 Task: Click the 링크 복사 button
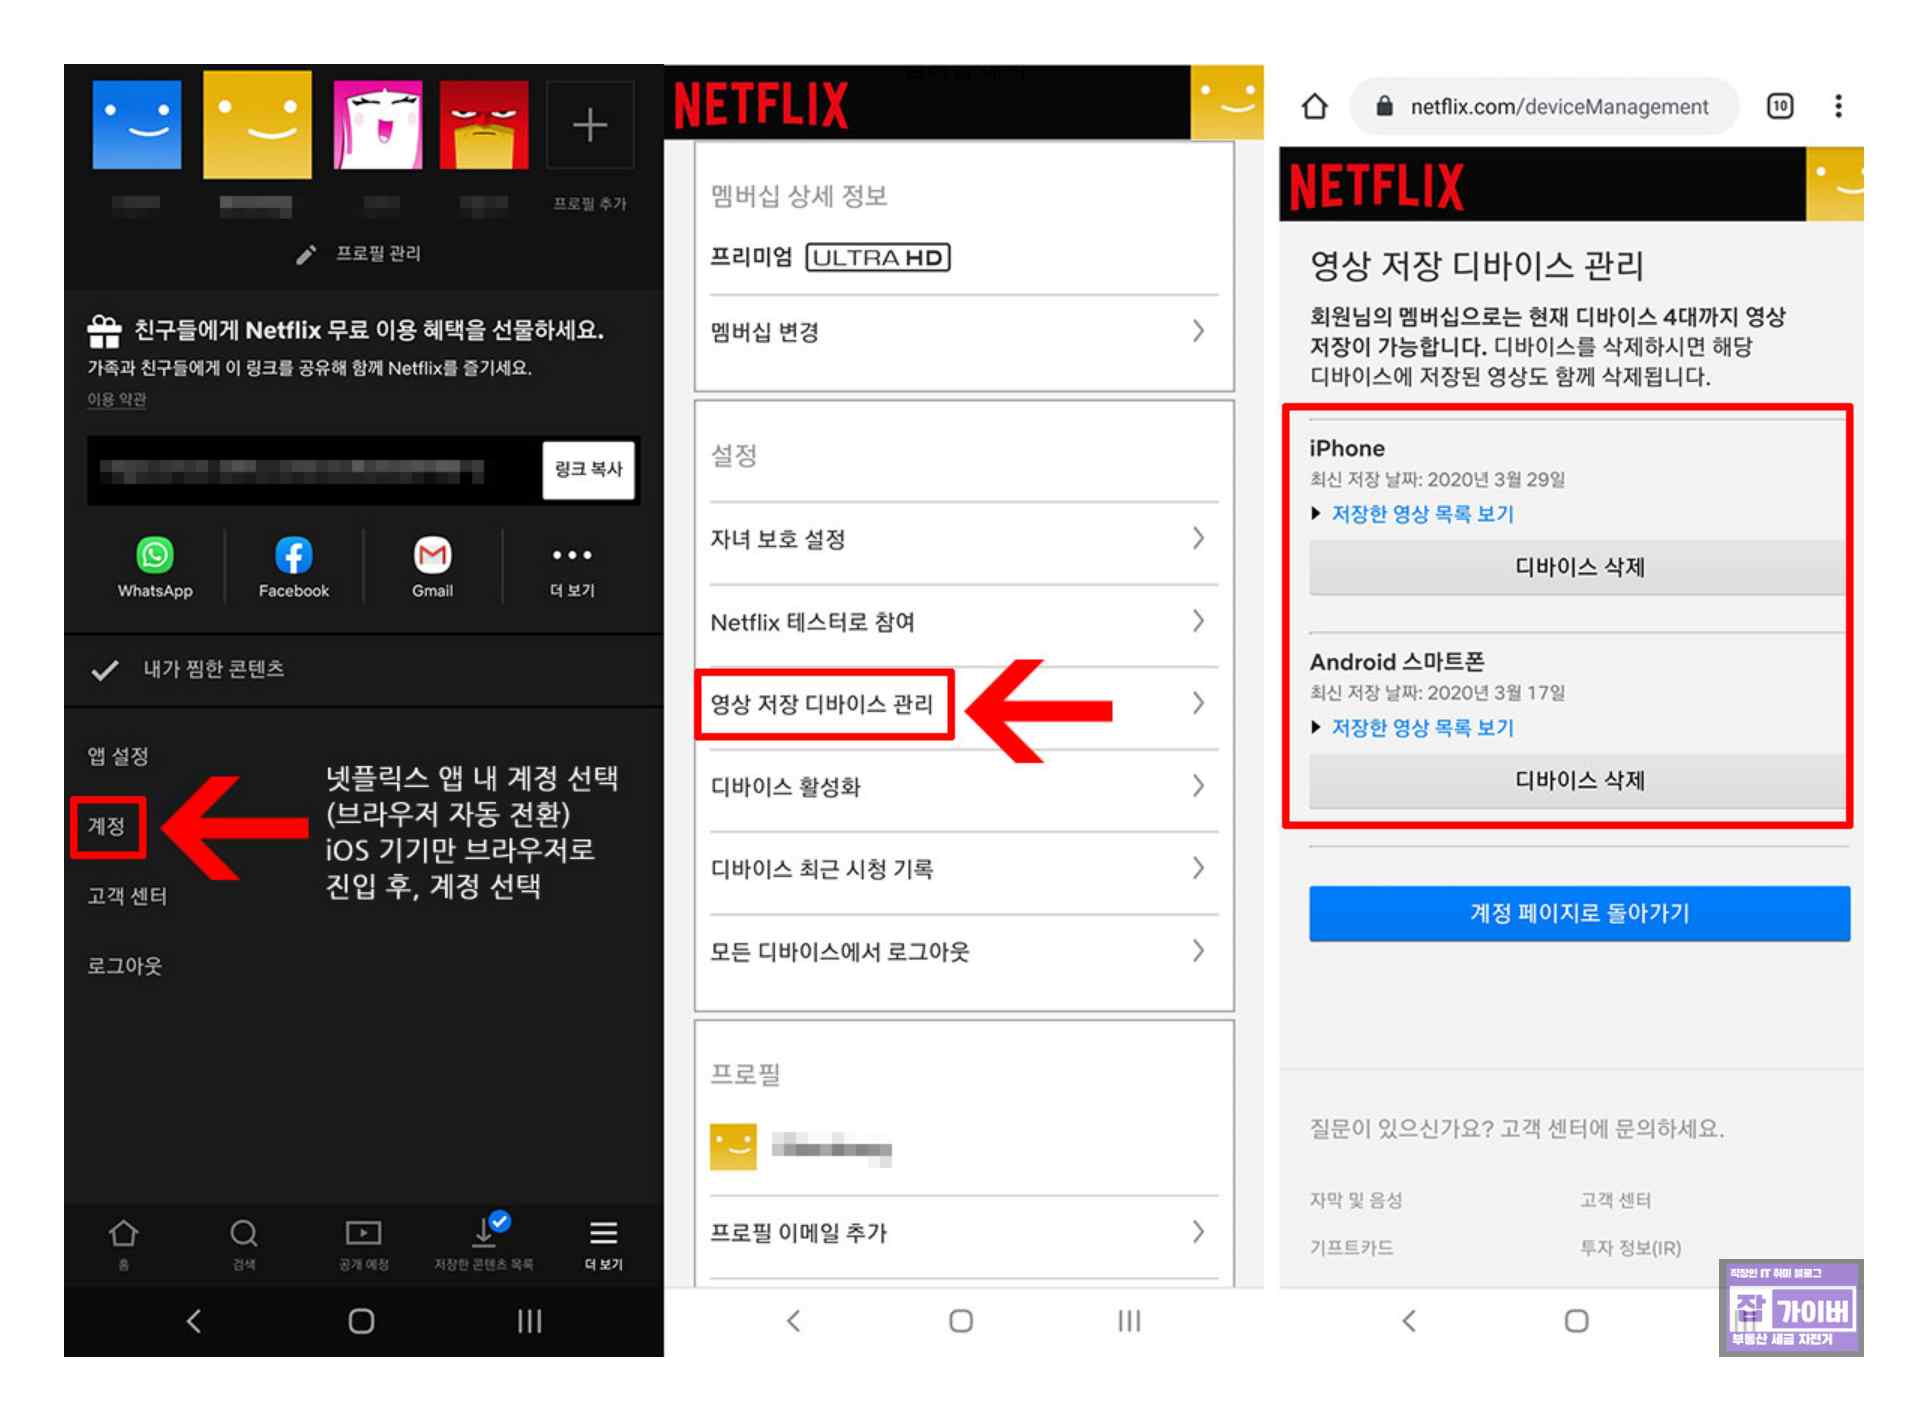coord(589,470)
